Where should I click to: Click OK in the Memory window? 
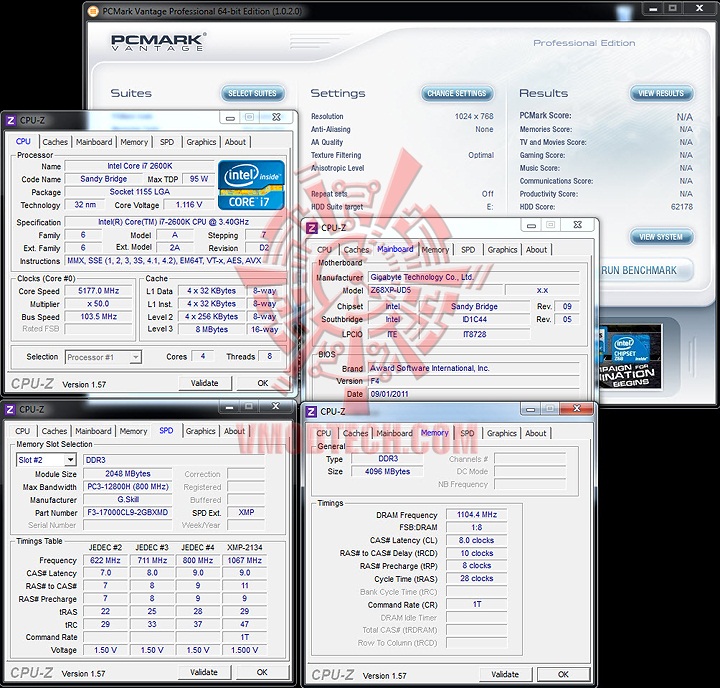point(563,674)
